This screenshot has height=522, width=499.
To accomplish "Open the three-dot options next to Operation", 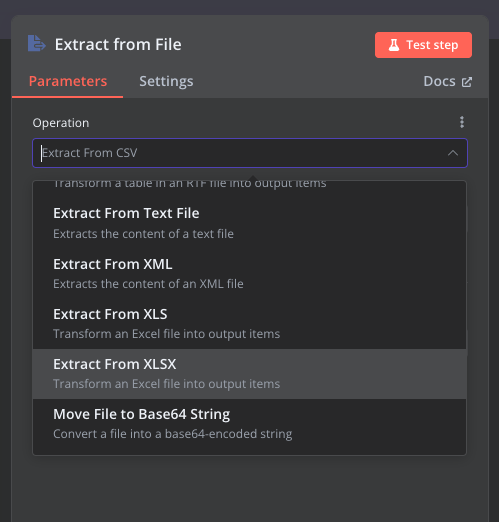I will click(x=462, y=122).
